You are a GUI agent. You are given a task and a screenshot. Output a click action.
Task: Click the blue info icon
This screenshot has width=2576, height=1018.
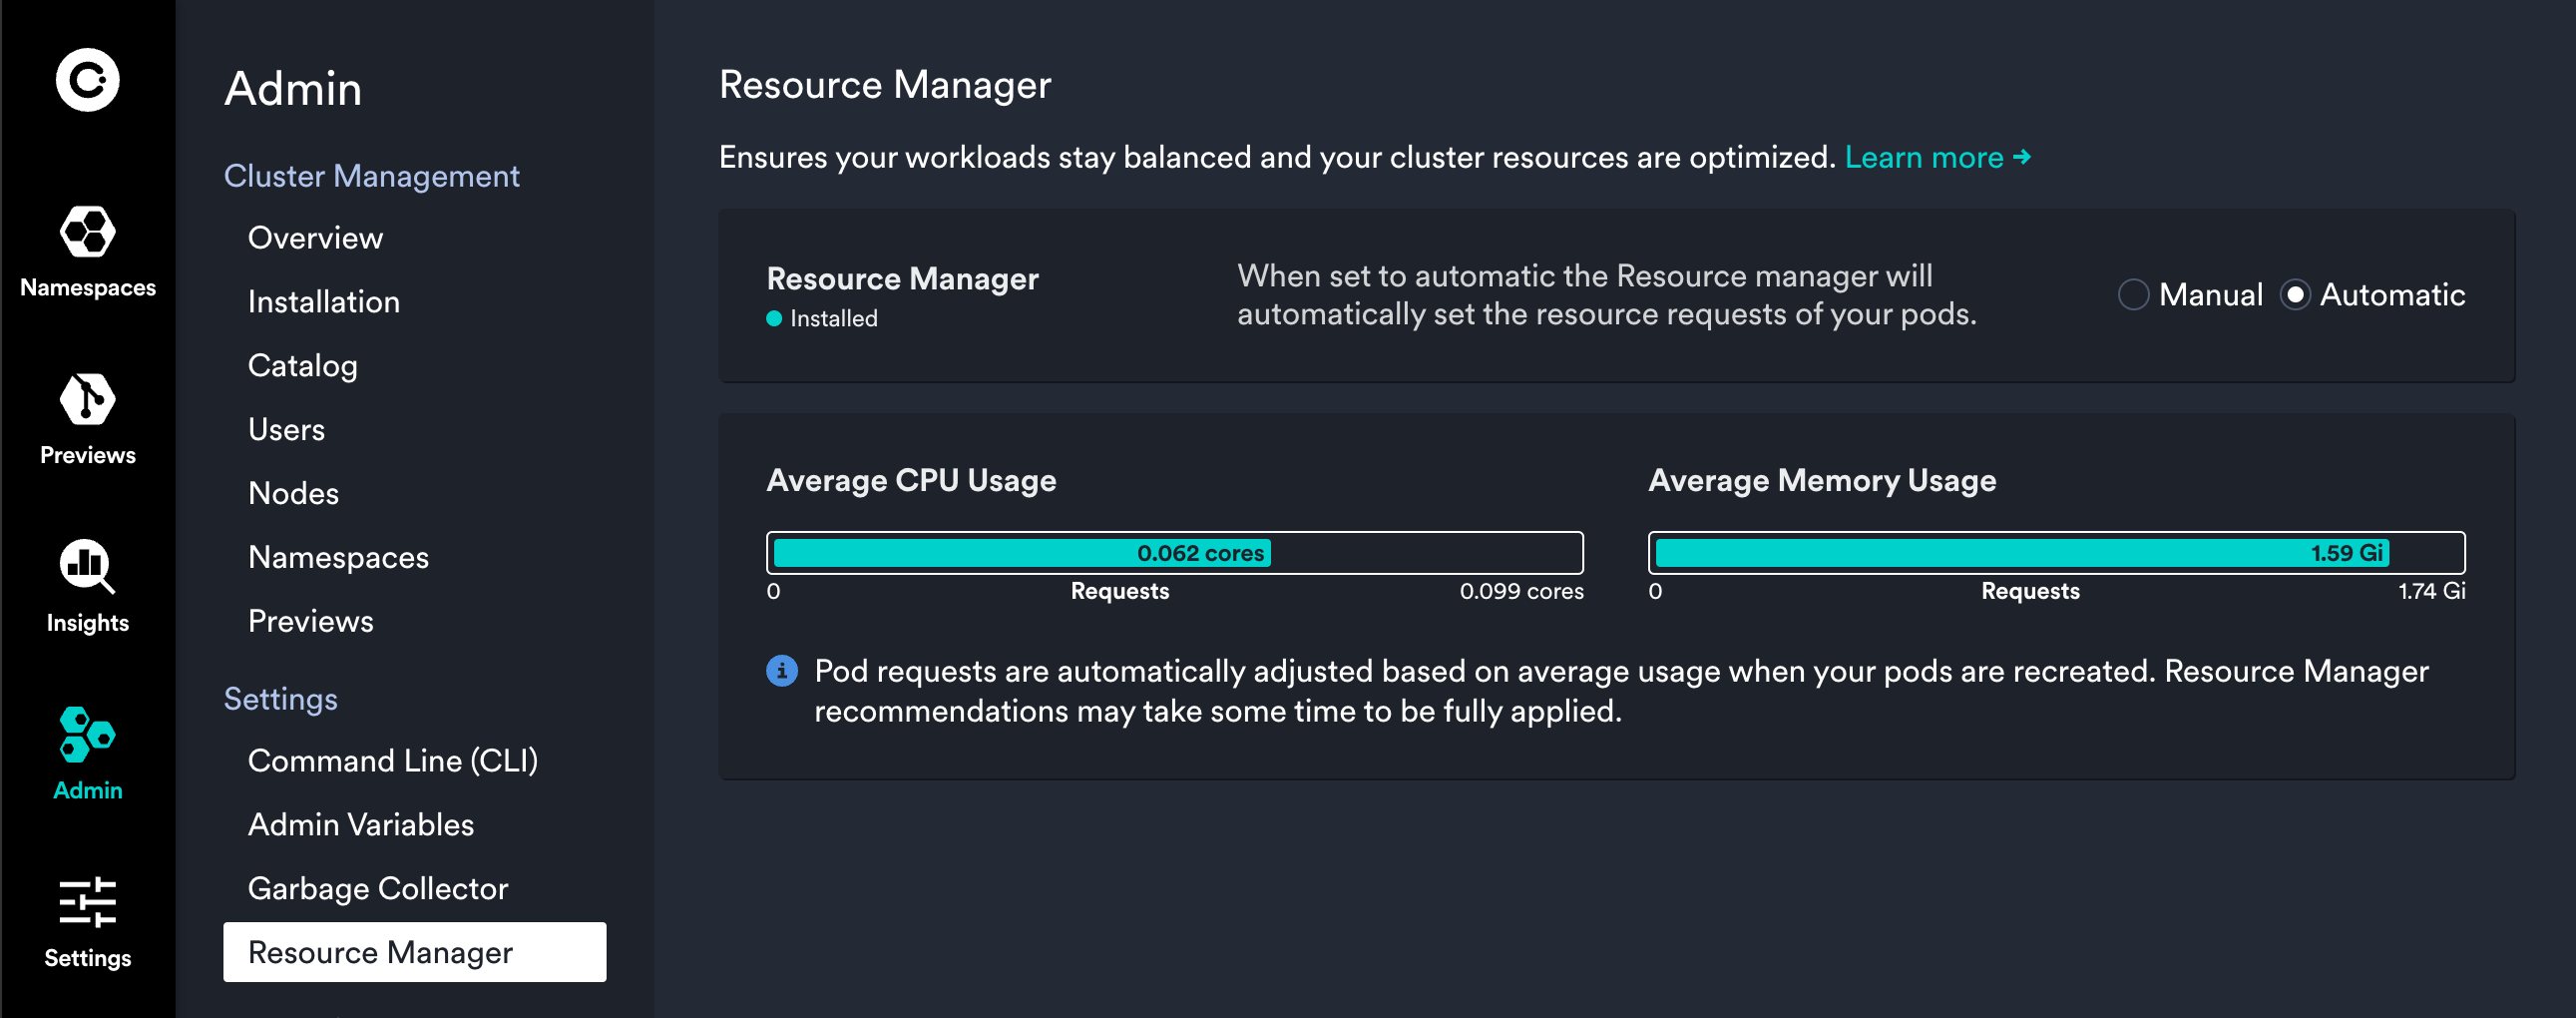pos(781,671)
